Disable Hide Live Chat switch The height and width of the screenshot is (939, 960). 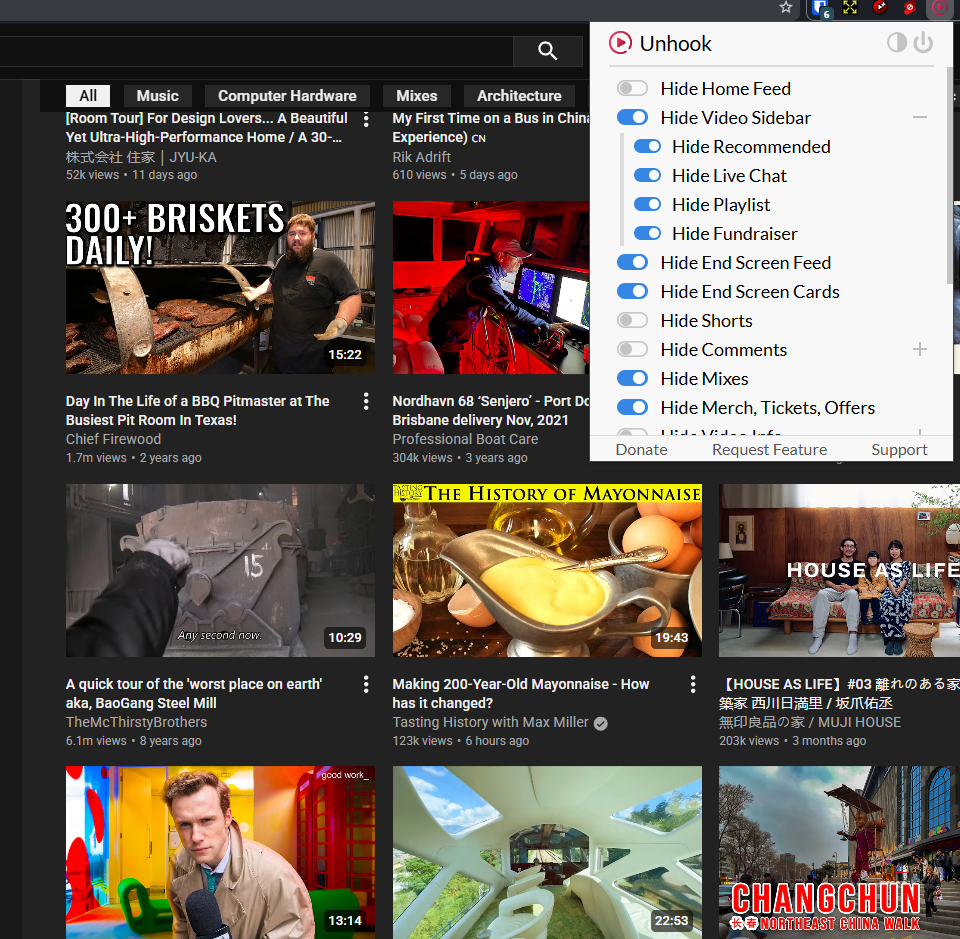[x=647, y=175]
